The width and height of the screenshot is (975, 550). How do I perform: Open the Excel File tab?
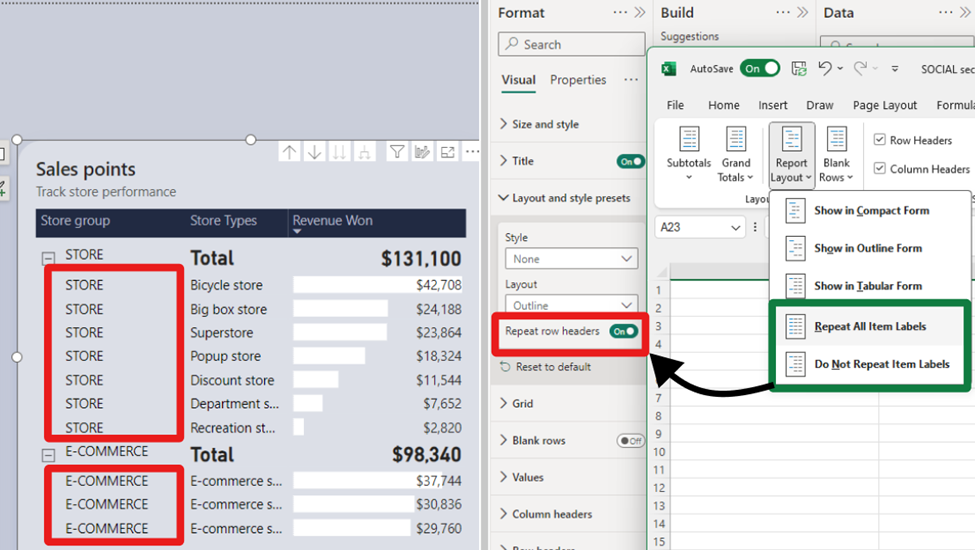coord(675,105)
